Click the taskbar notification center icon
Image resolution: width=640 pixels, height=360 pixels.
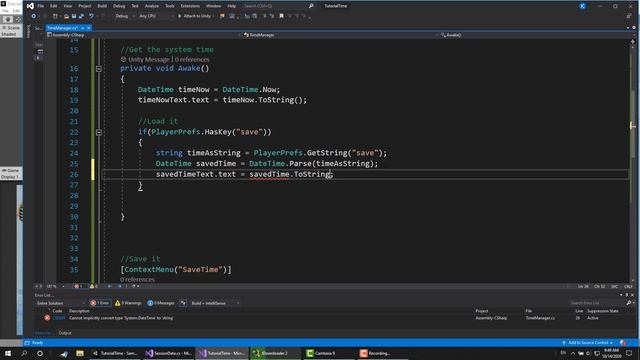click(x=629, y=353)
